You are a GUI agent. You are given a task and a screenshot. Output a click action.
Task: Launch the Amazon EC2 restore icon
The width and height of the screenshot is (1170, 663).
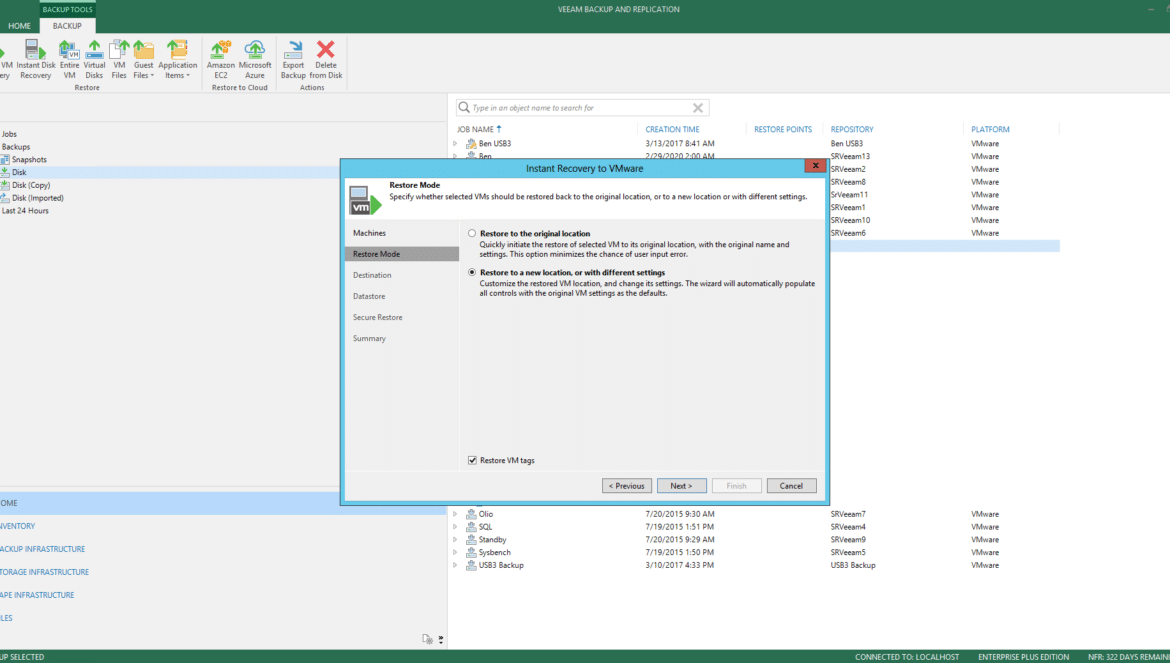[221, 50]
